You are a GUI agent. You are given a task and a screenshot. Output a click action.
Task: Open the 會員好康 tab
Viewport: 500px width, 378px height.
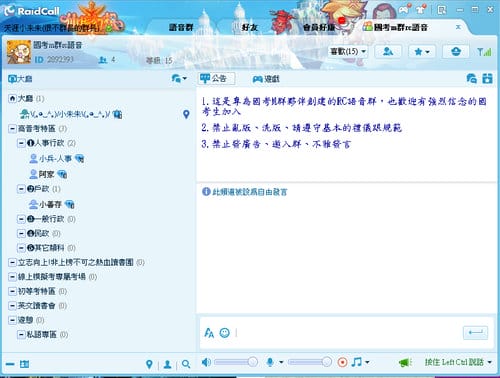pyautogui.click(x=319, y=27)
